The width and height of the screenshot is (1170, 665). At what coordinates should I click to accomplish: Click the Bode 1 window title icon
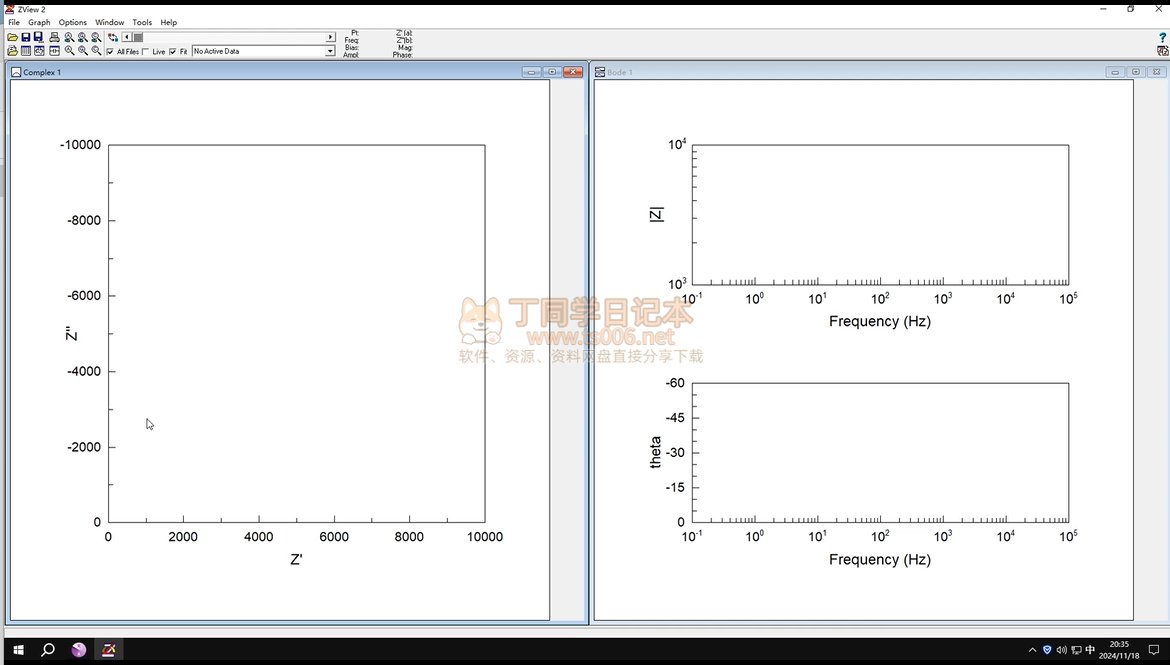[599, 72]
